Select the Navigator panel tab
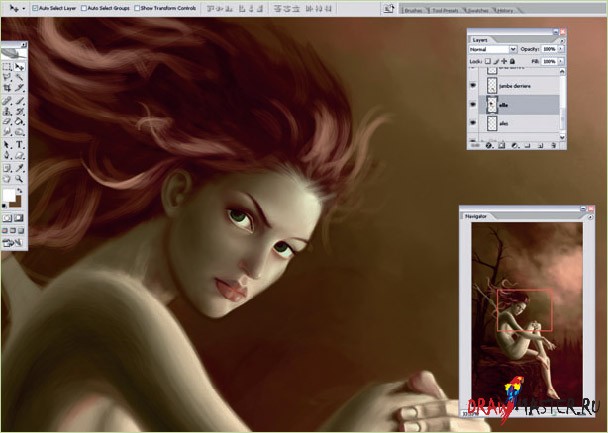Screen dimensions: 608x433 point(475,216)
